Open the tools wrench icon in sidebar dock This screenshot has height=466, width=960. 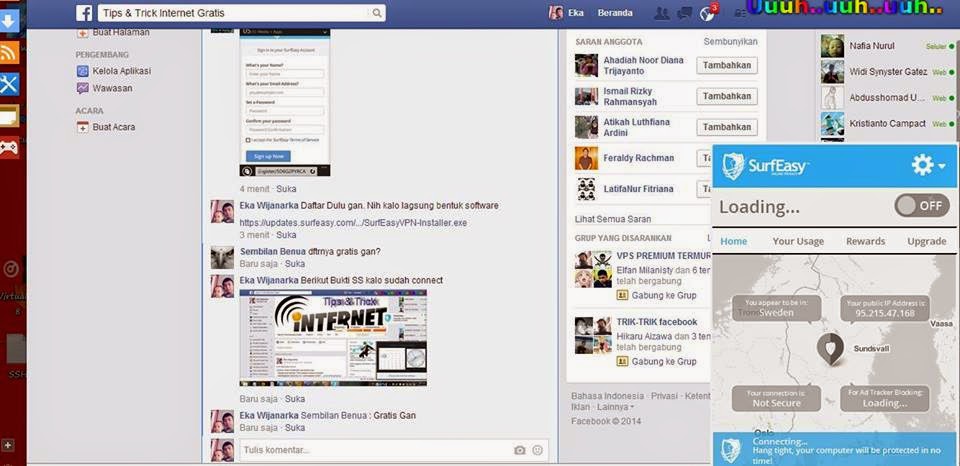9,84
